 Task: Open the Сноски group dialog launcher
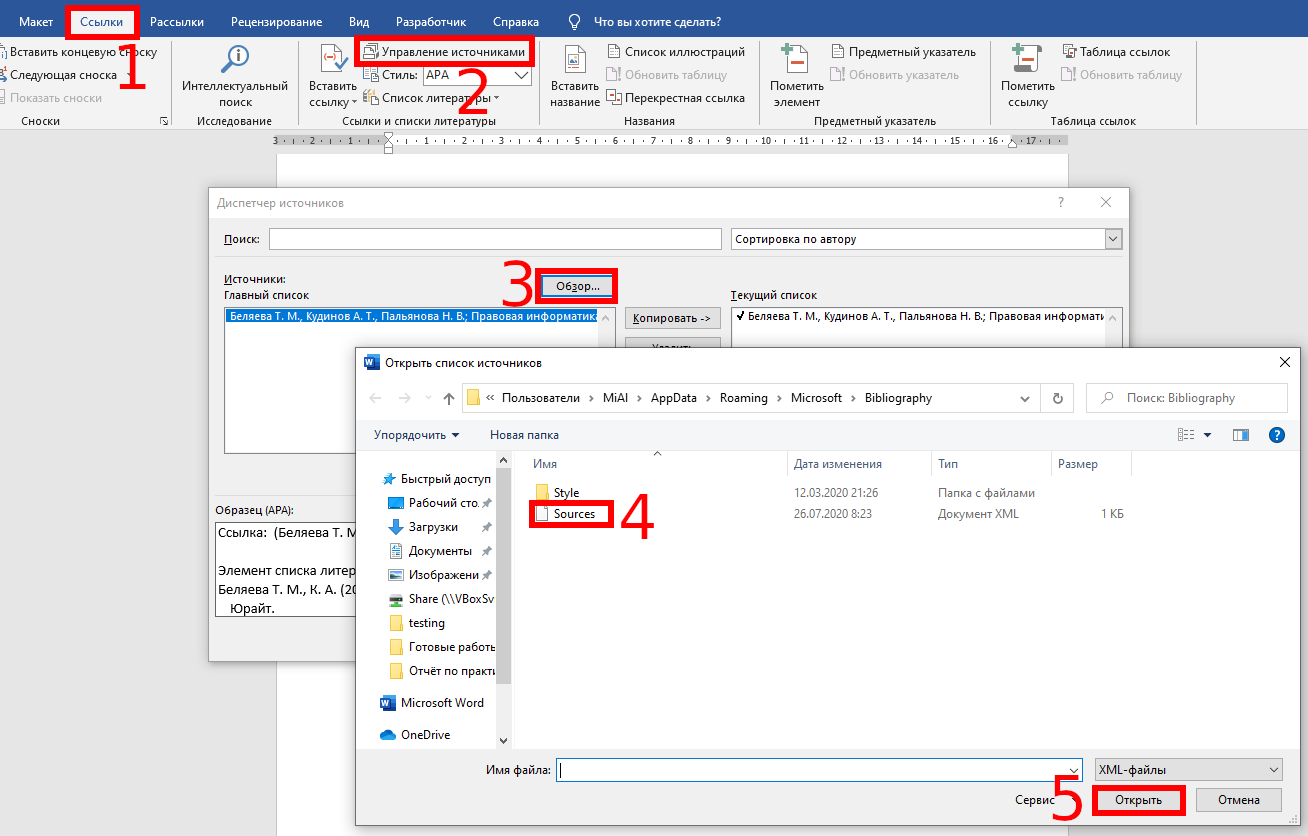pyautogui.click(x=163, y=121)
